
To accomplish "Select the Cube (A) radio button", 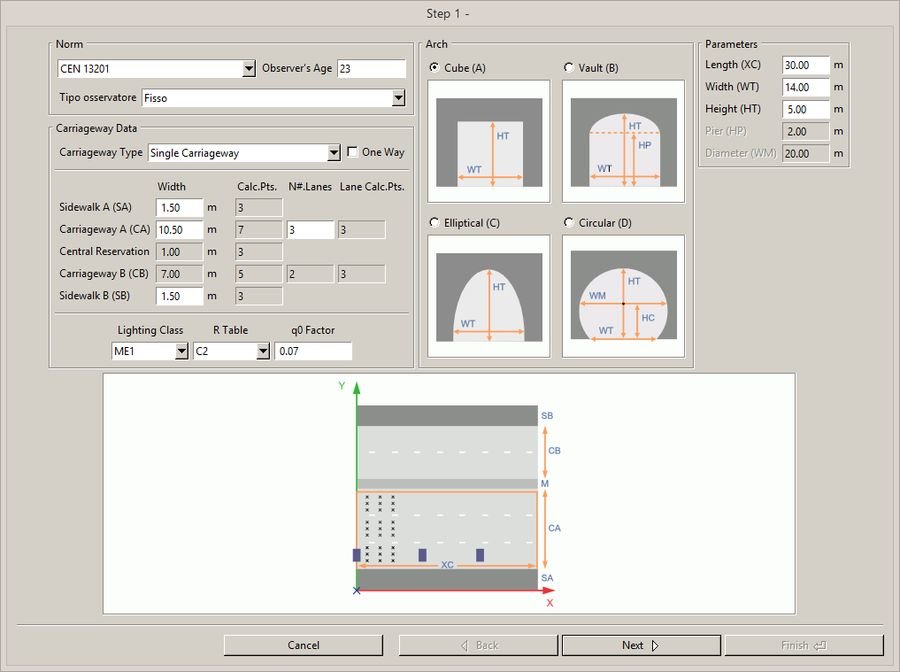I will [x=435, y=68].
